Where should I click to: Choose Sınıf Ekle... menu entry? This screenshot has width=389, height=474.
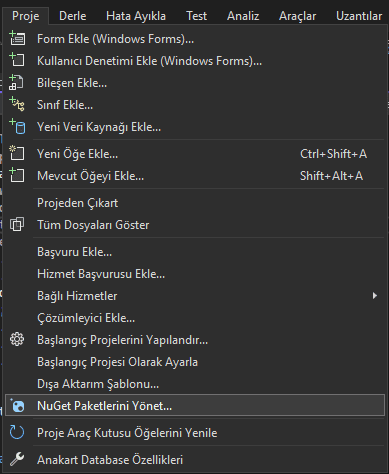coord(195,105)
